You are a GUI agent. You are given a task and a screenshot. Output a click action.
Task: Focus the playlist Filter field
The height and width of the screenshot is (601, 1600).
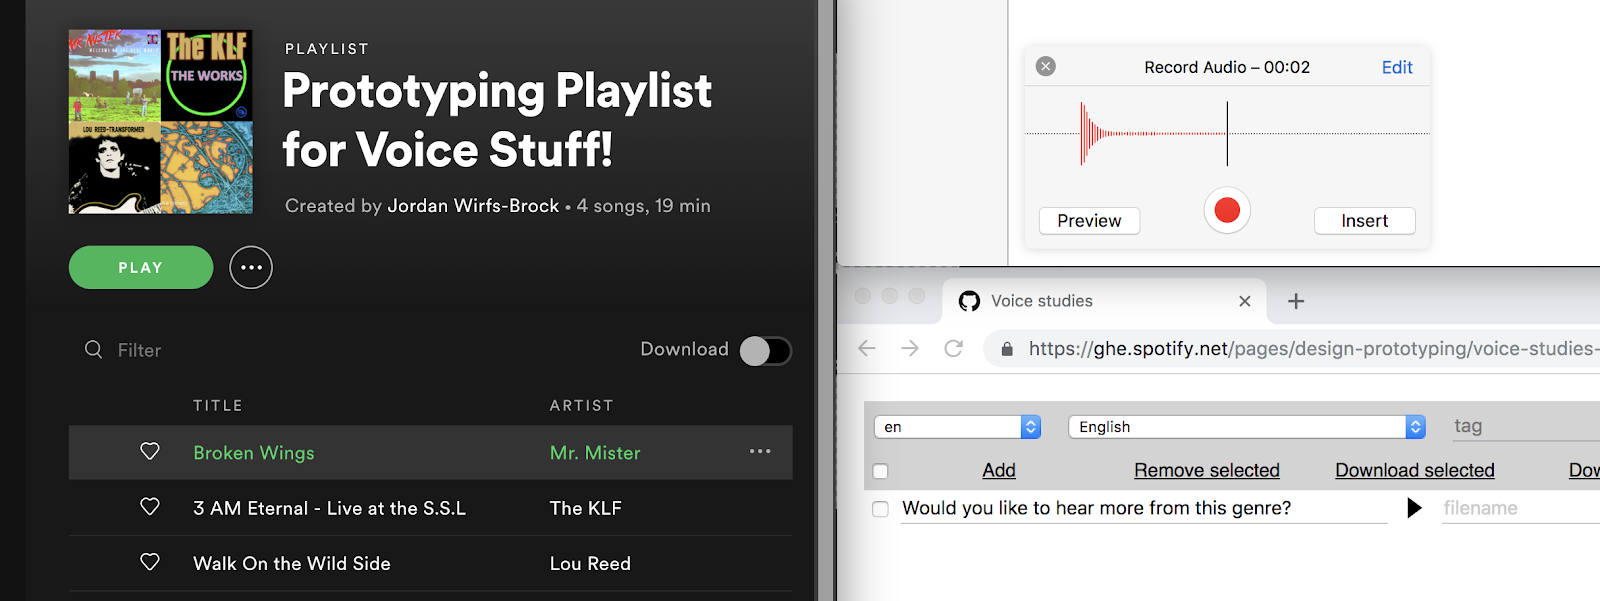(x=139, y=350)
